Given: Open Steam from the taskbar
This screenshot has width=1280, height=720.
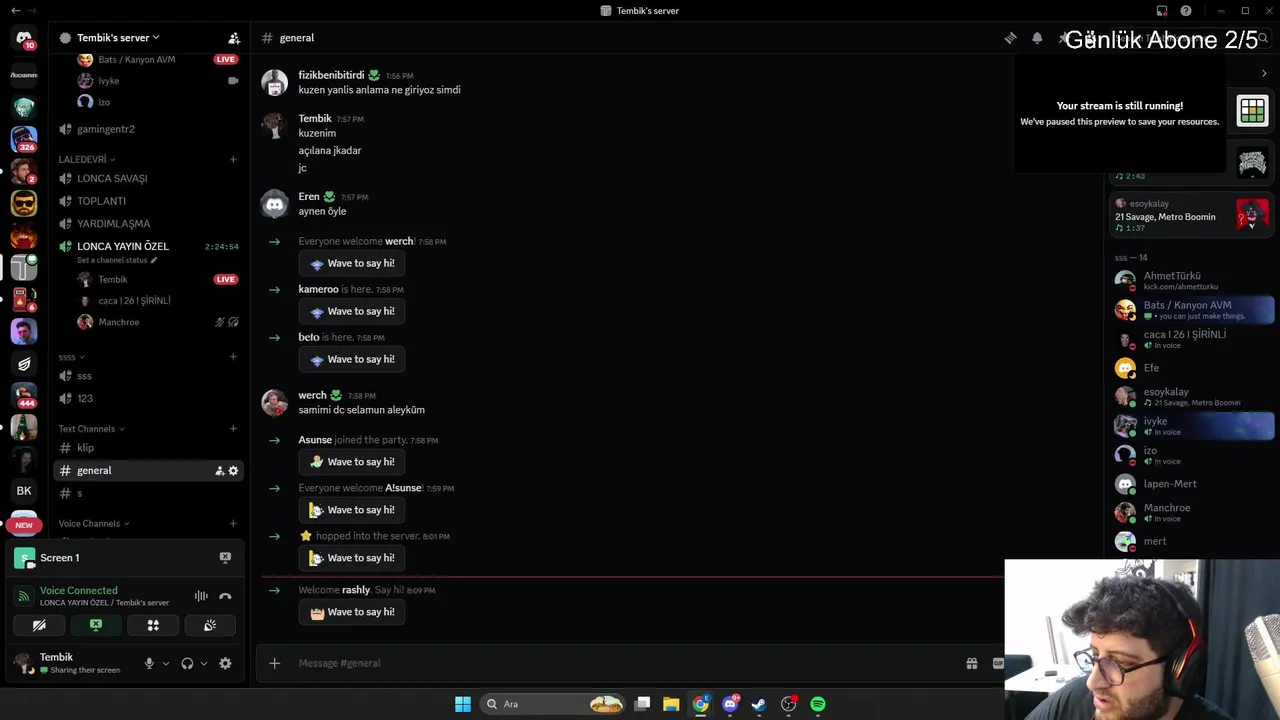Looking at the screenshot, I should [759, 704].
